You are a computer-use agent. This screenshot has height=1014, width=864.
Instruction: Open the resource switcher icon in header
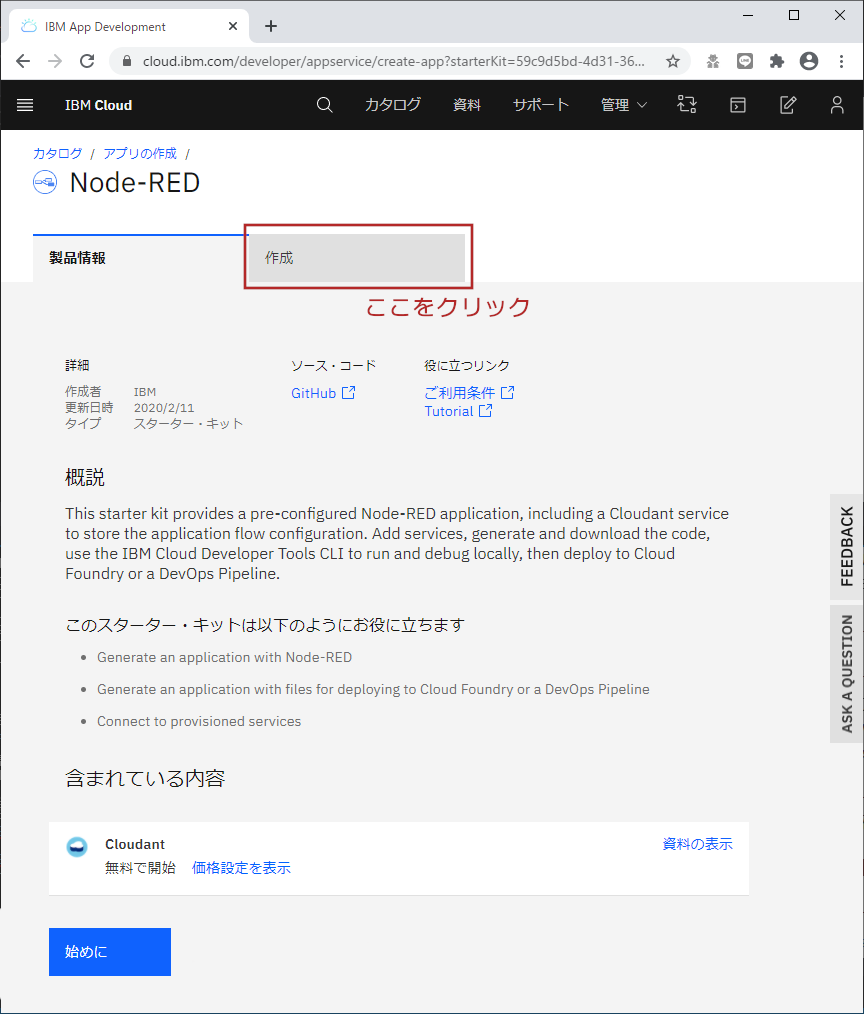(687, 105)
